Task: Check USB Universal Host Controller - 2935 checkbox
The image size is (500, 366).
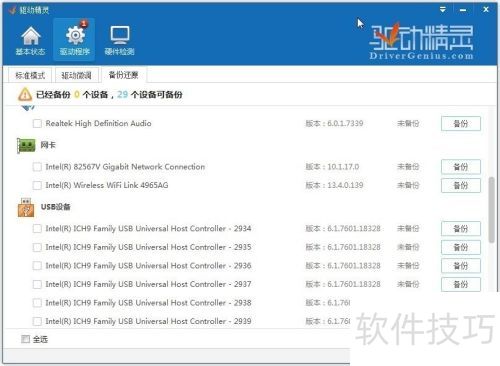Action: coord(37,247)
